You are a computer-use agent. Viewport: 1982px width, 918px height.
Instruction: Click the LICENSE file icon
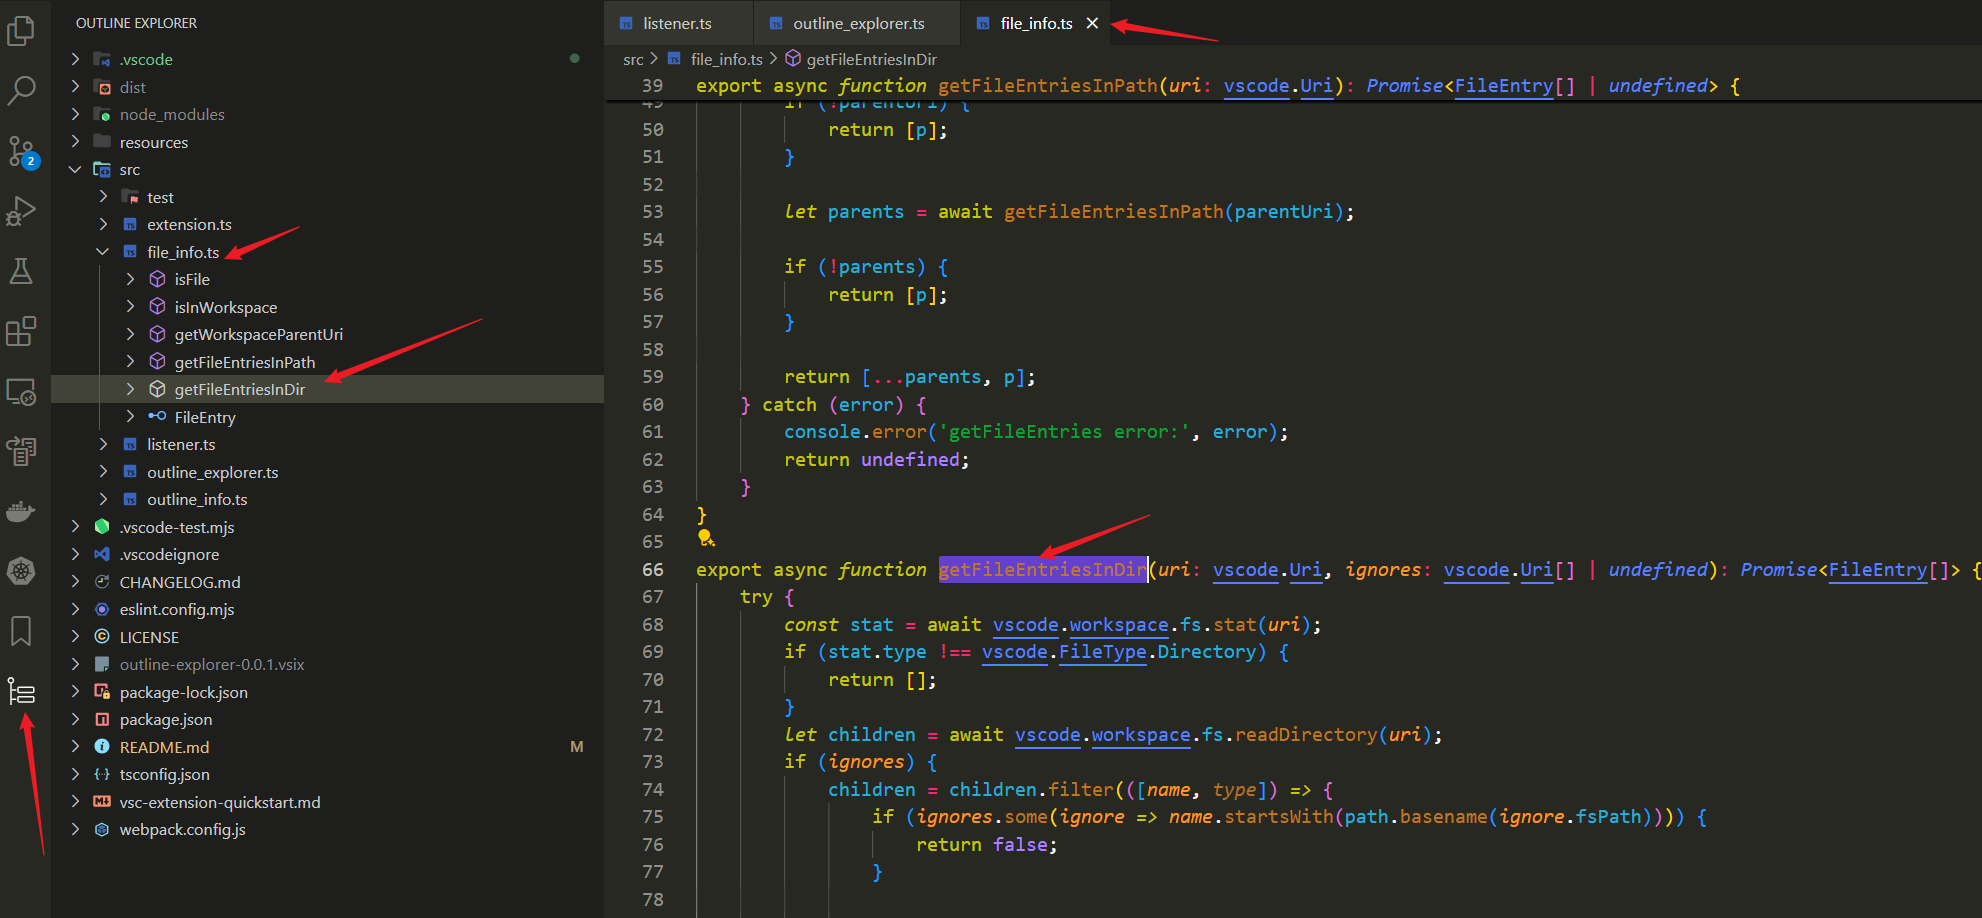102,637
